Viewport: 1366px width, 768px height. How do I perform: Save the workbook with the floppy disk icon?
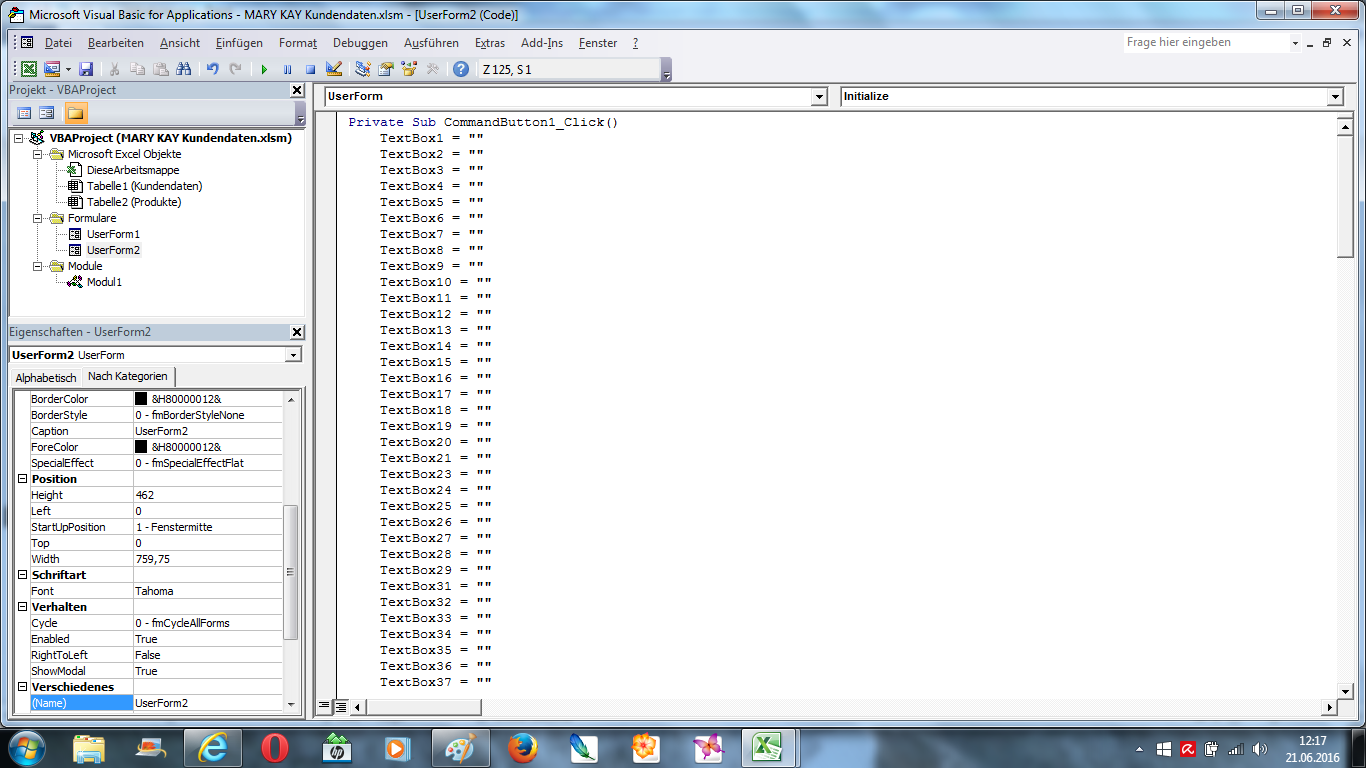click(86, 69)
